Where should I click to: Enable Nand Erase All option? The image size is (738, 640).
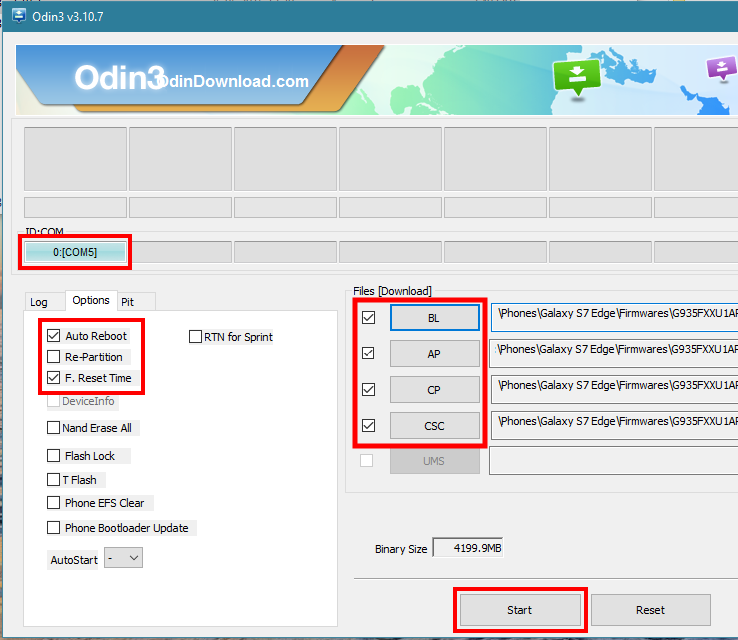54,428
